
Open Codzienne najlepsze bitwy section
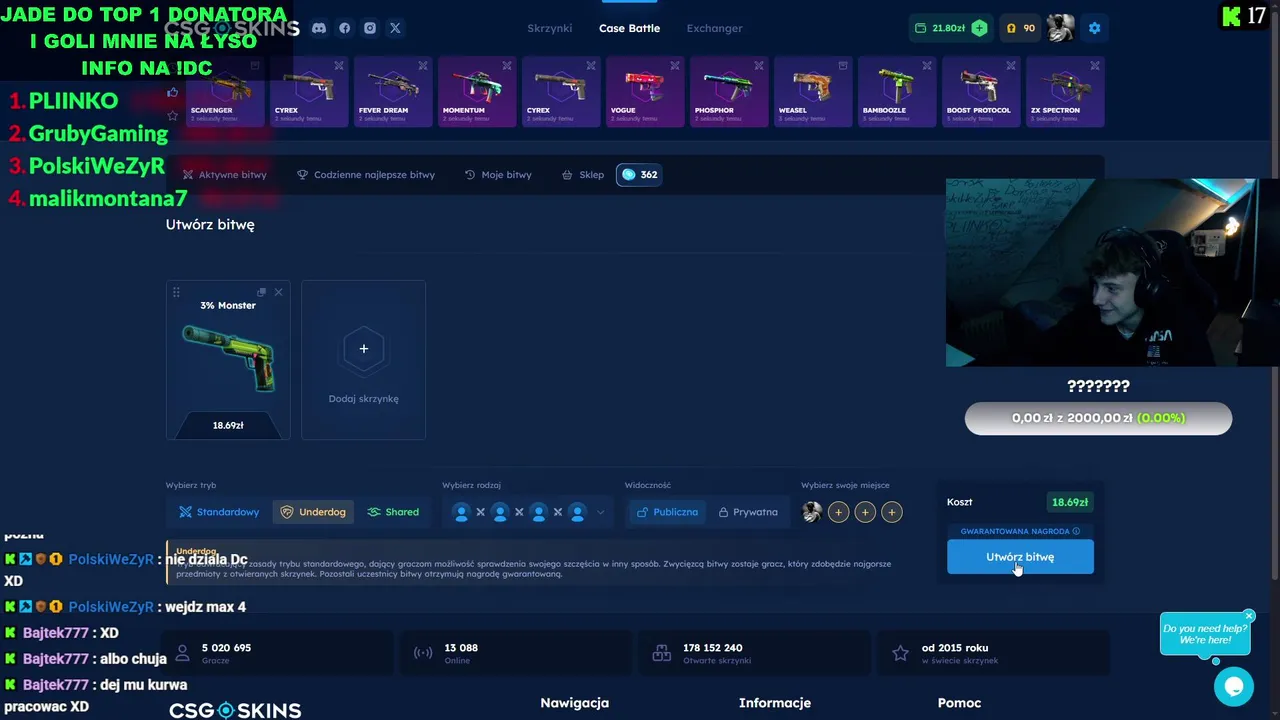366,174
